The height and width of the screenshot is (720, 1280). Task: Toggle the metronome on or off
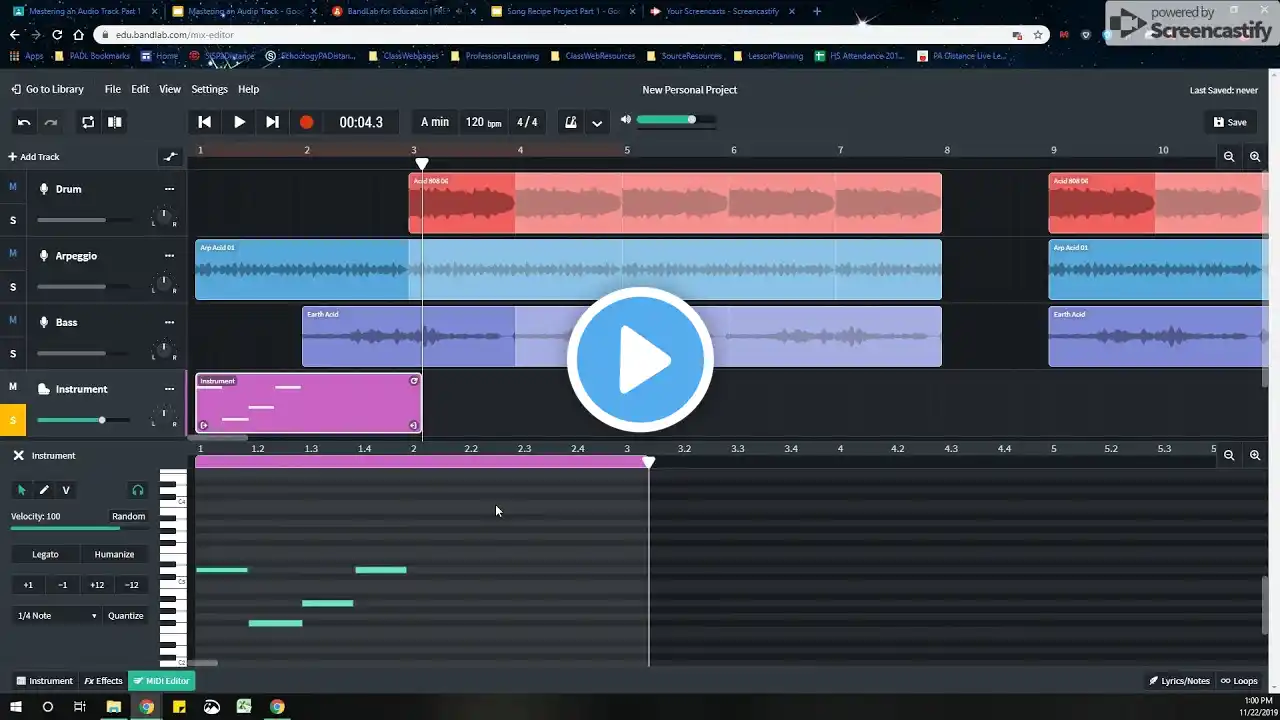point(571,122)
